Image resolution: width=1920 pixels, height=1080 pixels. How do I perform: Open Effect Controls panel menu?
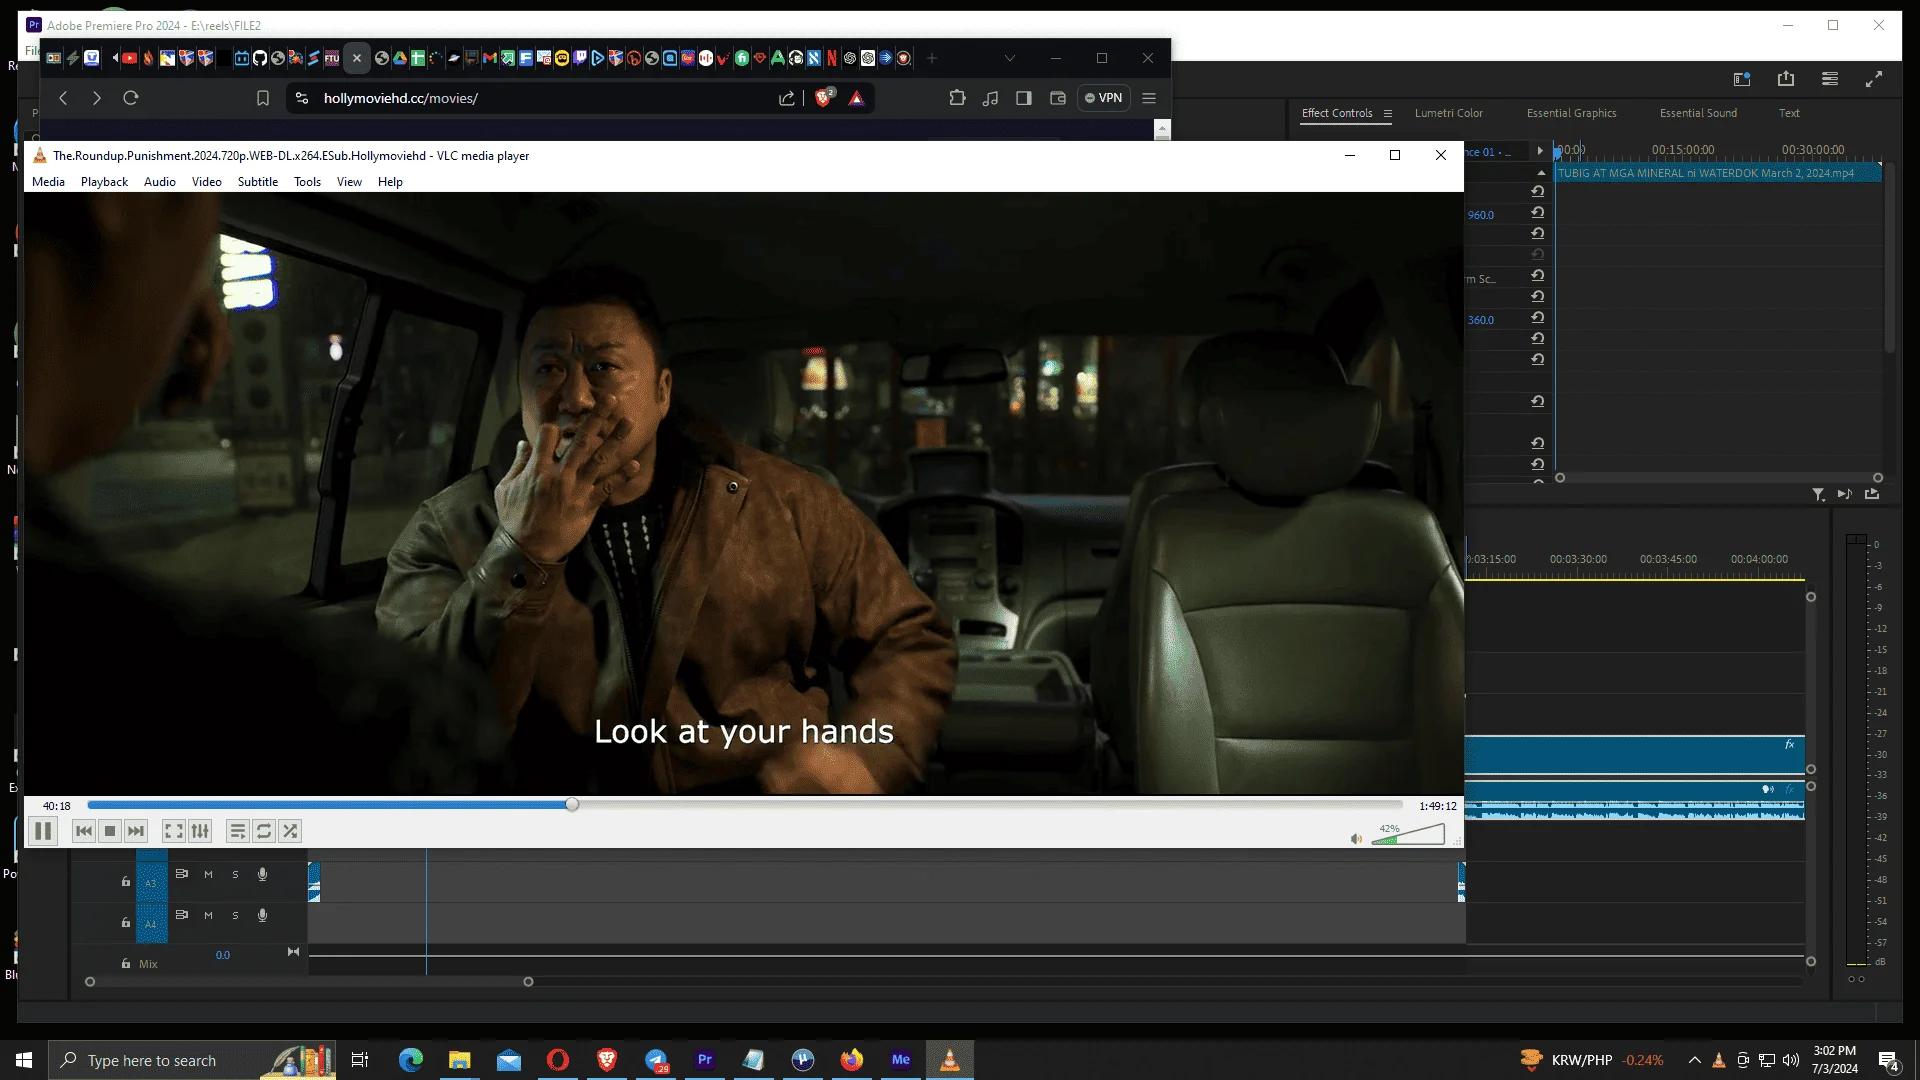click(1388, 114)
